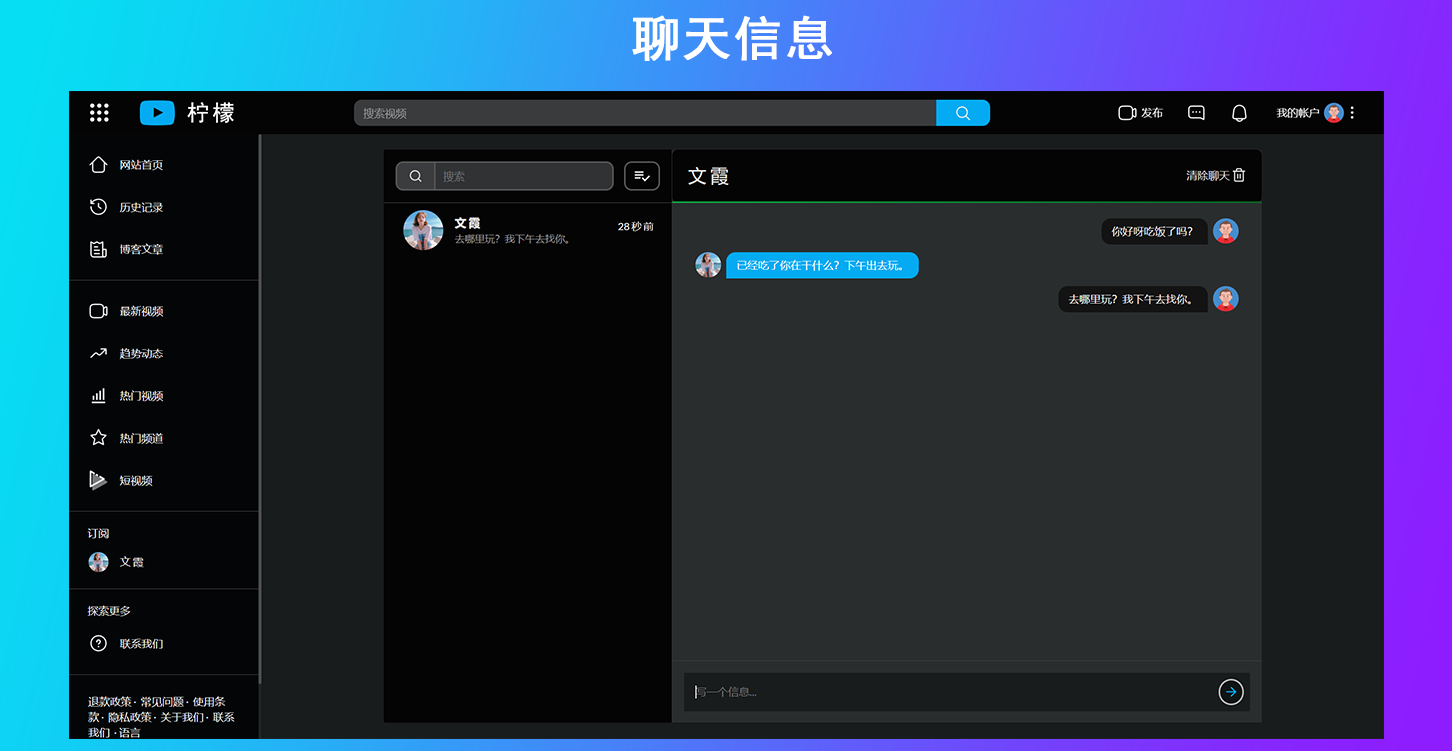Open the 语言 footer link
The height and width of the screenshot is (751, 1452).
(130, 733)
